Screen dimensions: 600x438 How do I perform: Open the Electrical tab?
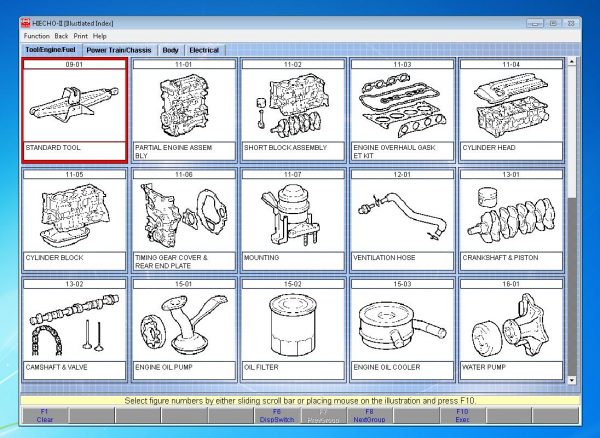click(x=204, y=50)
